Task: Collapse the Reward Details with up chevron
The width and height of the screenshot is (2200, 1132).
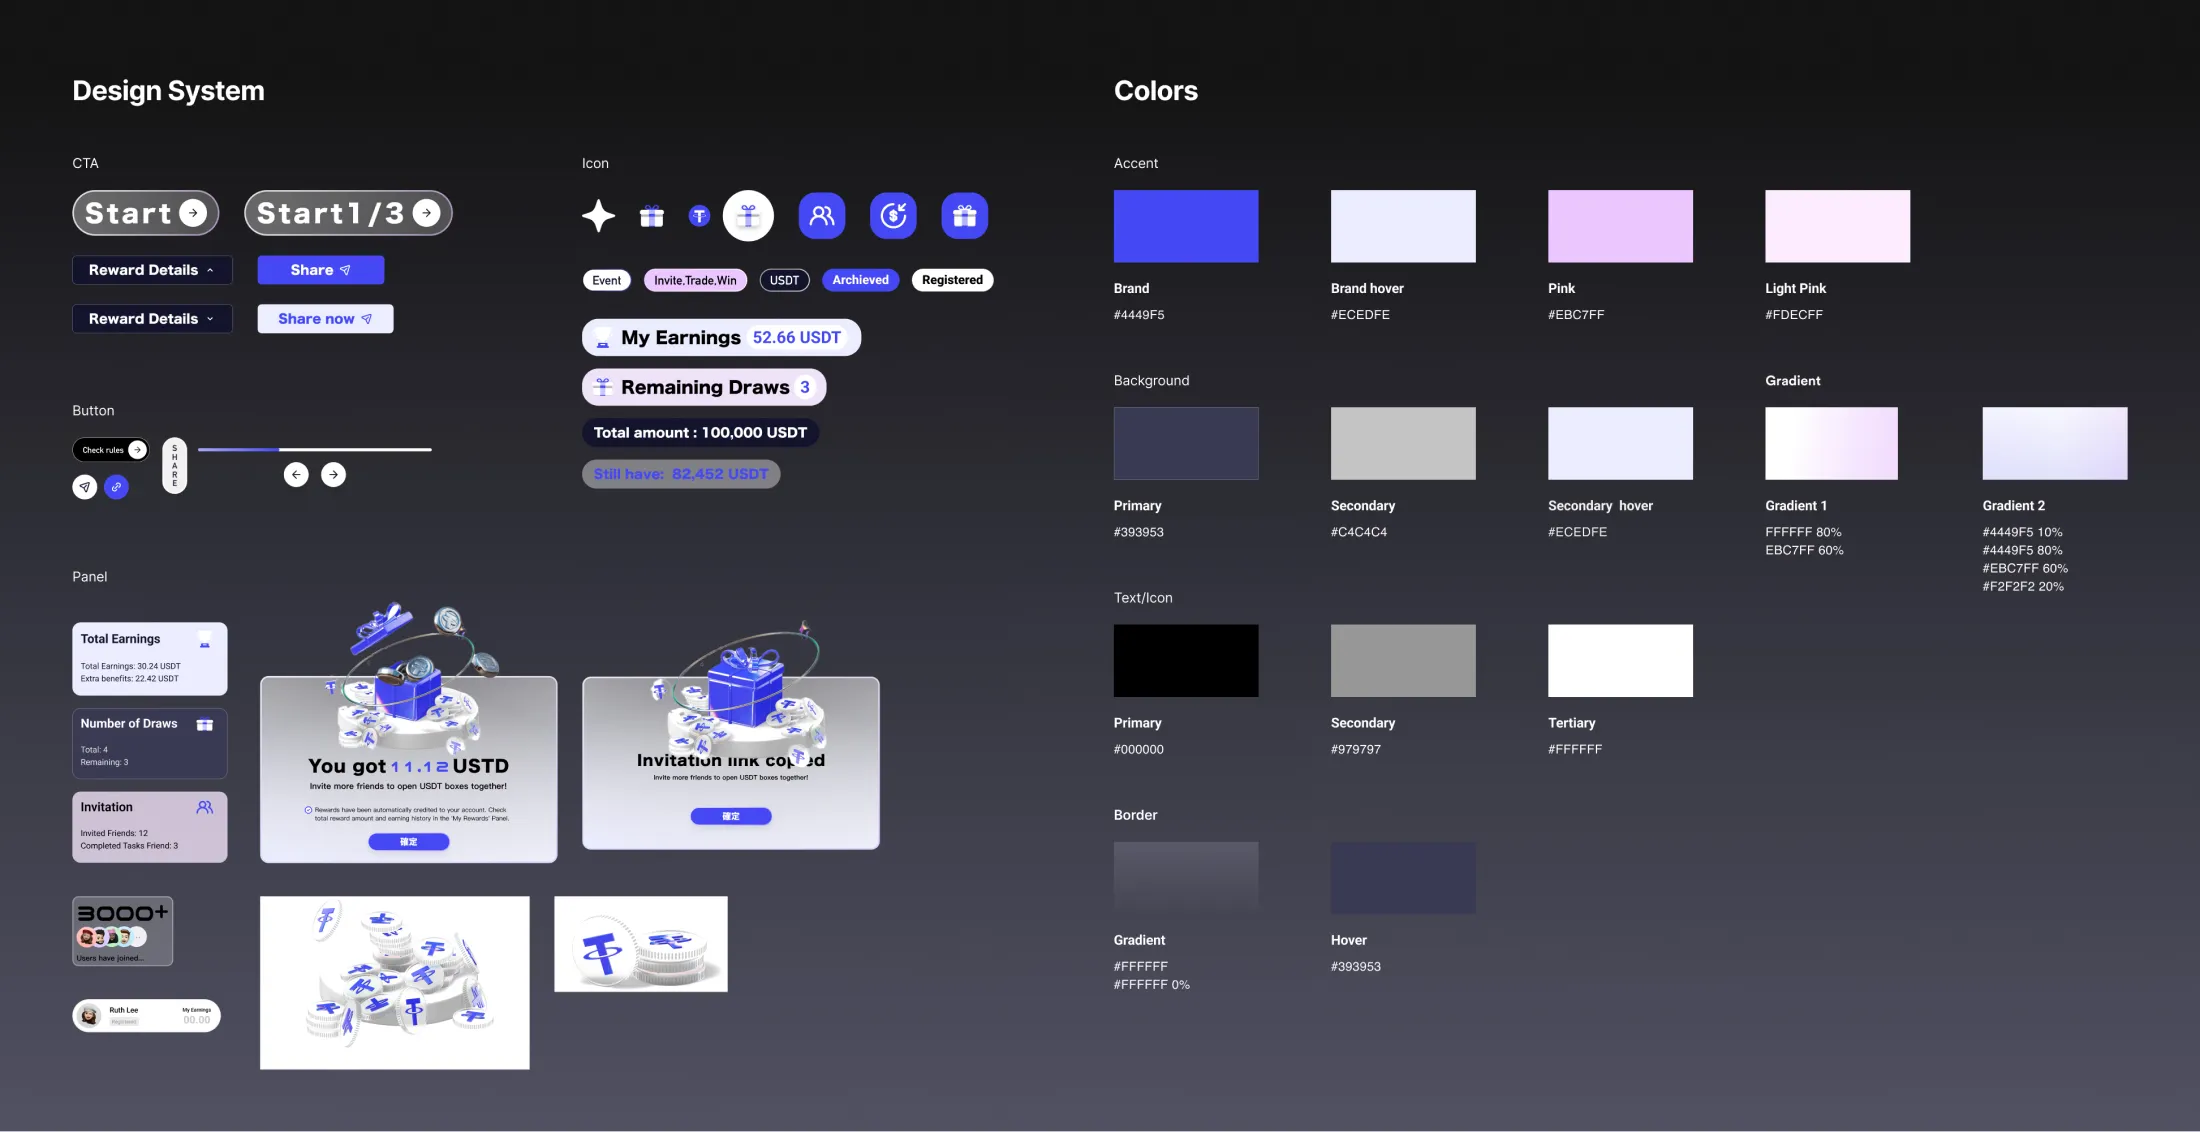Action: [152, 270]
